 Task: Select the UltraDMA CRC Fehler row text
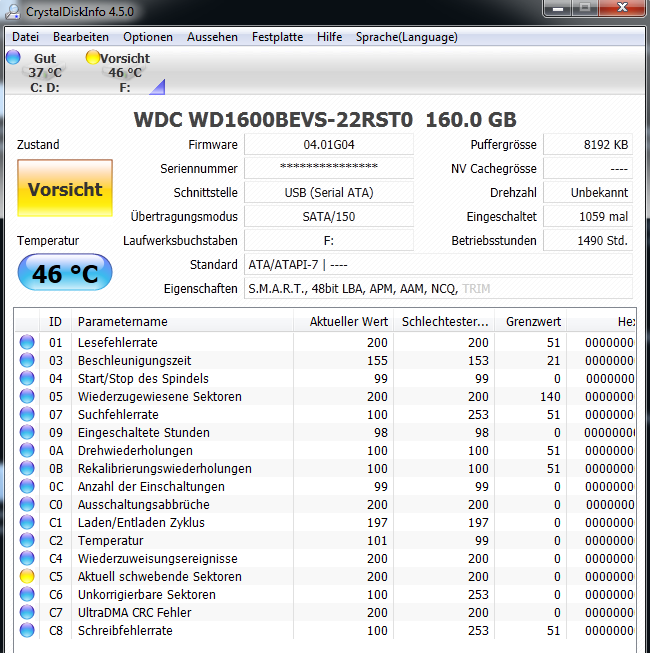click(134, 612)
